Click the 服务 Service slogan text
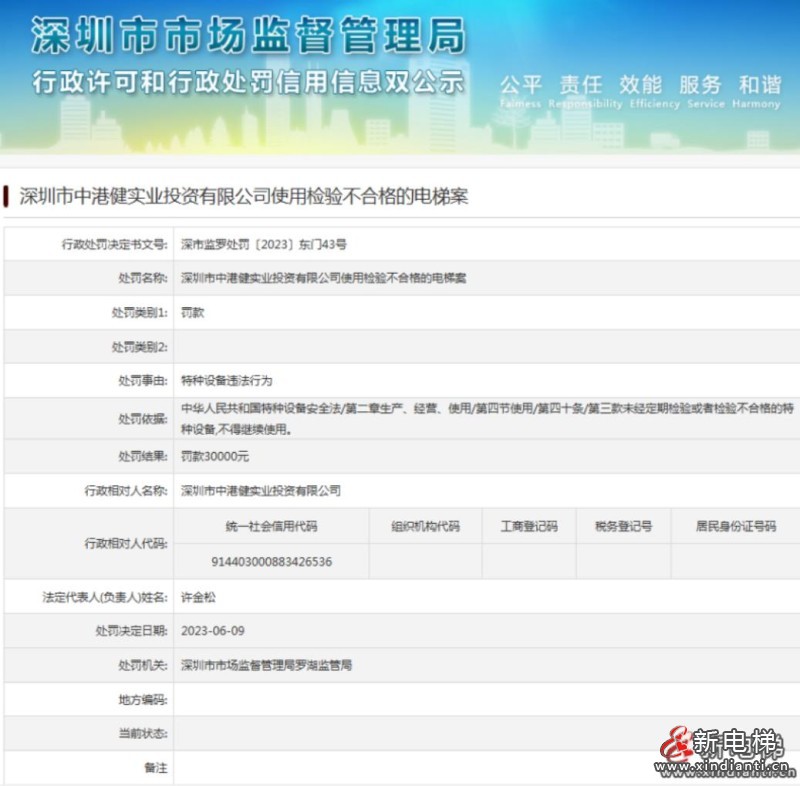This screenshot has height=786, width=800. (x=698, y=86)
